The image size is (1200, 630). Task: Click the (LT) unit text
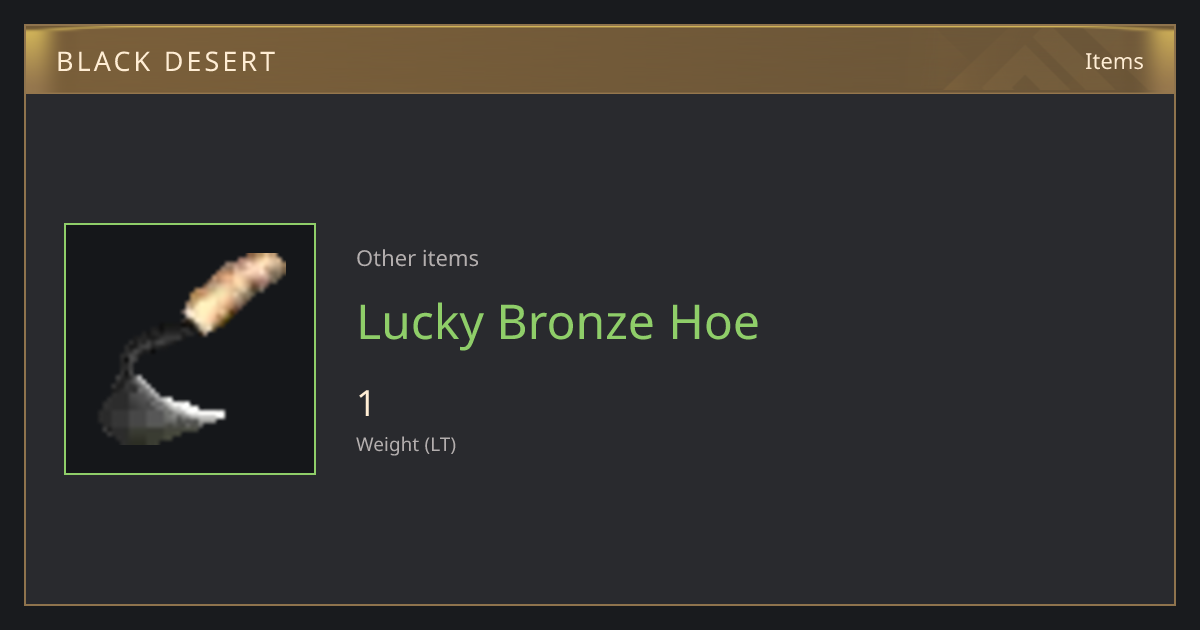click(x=441, y=444)
